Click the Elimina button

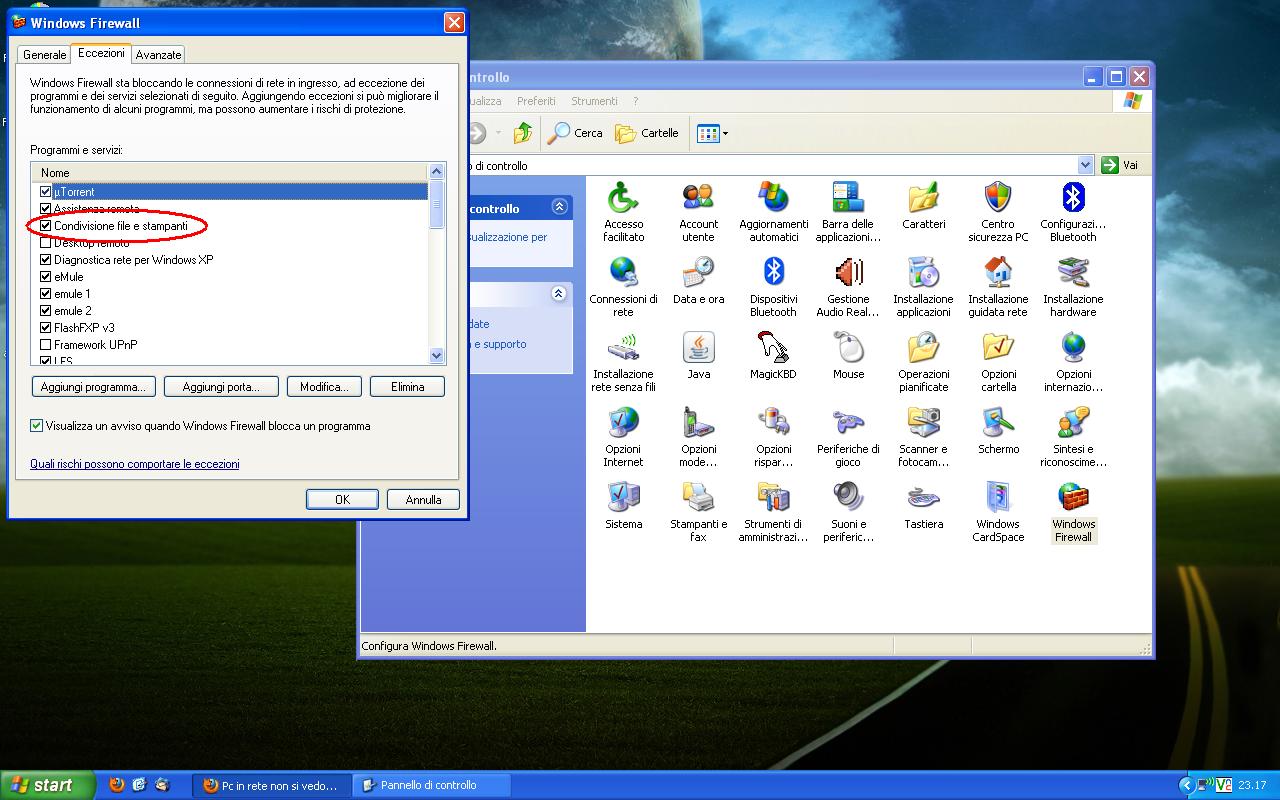pyautogui.click(x=407, y=386)
